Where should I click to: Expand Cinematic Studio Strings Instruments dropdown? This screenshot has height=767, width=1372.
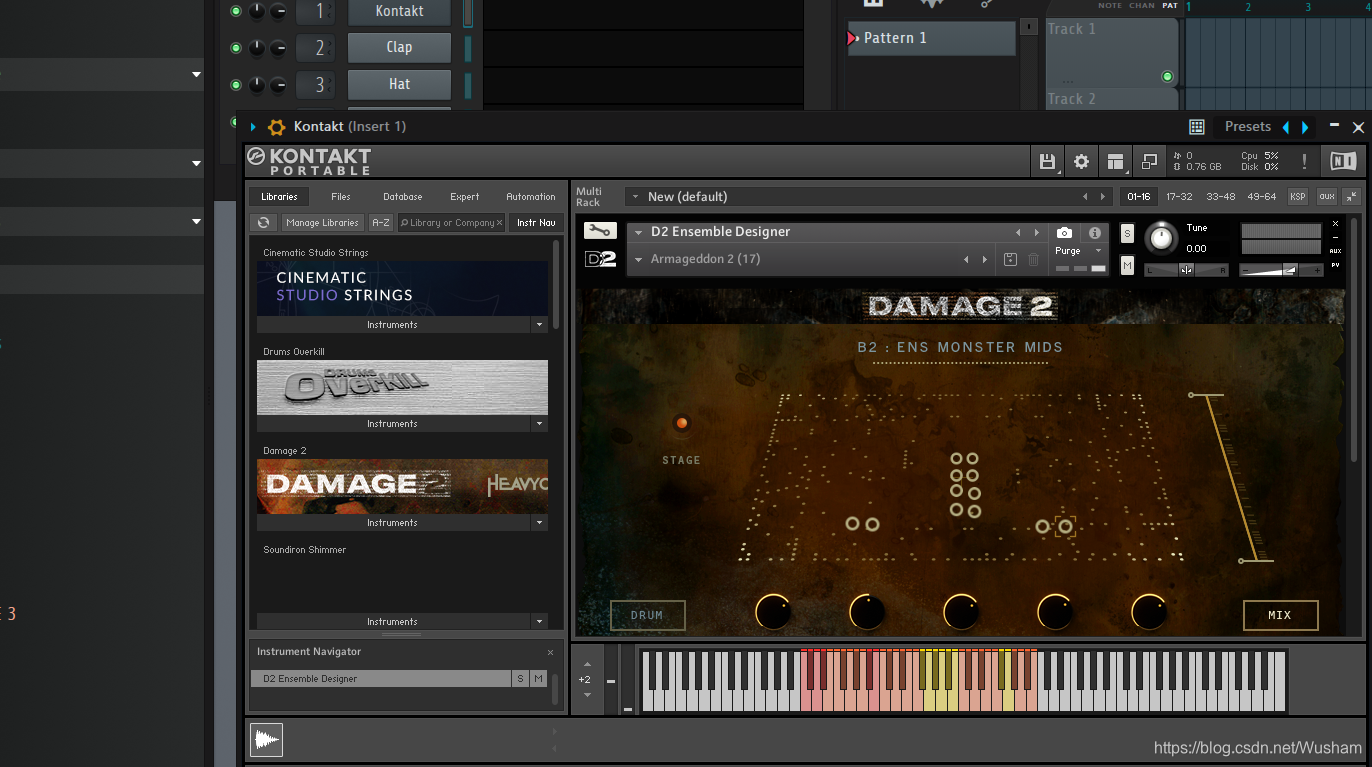pyautogui.click(x=540, y=325)
